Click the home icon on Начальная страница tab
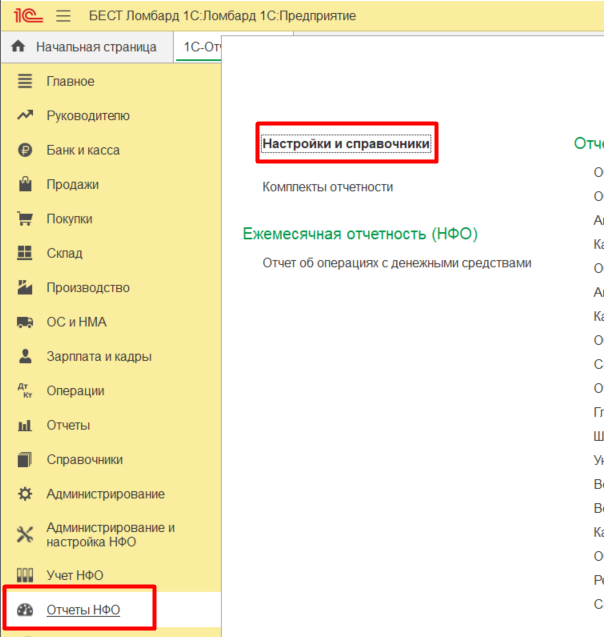This screenshot has height=637, width=604. click(x=18, y=47)
